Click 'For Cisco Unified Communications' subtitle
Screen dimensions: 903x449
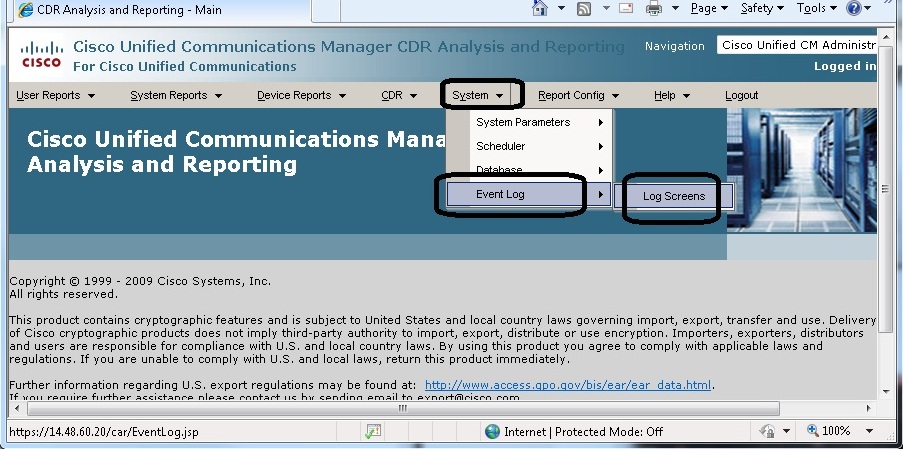tap(185, 66)
